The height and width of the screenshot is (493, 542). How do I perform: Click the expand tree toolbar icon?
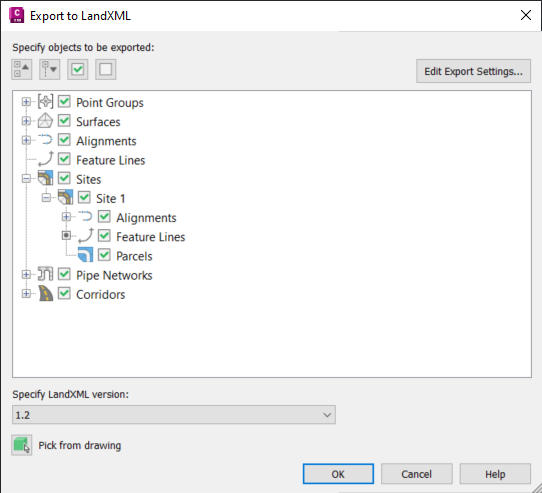pyautogui.click(x=49, y=69)
